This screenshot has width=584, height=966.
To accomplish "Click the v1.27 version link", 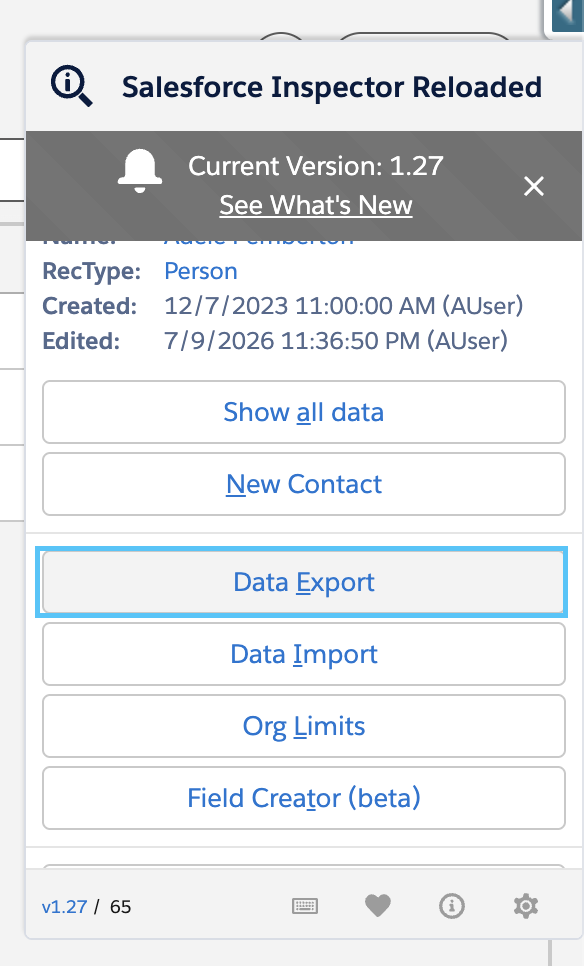I will click(x=64, y=907).
